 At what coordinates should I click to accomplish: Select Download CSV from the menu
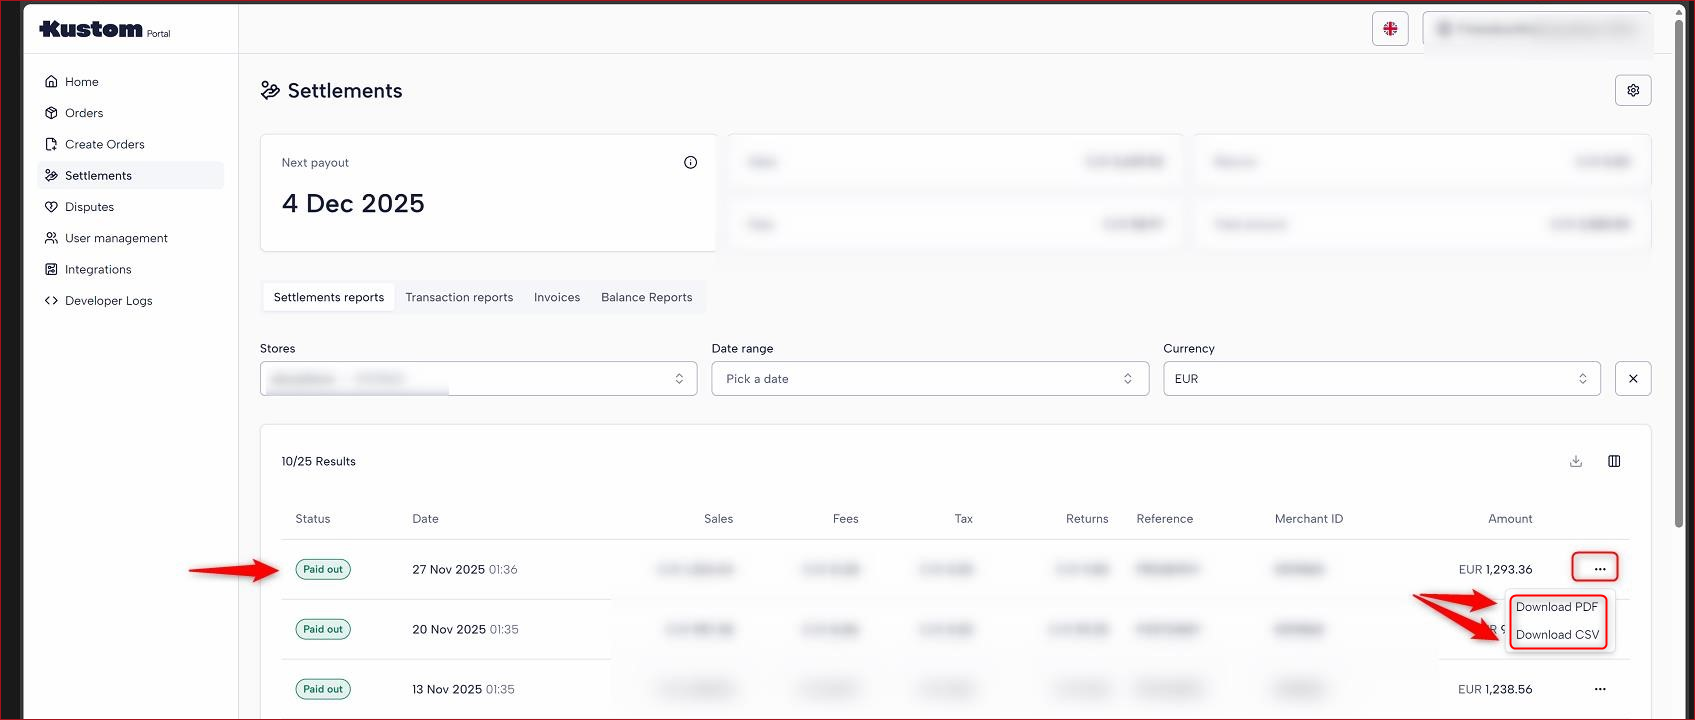(x=1556, y=635)
